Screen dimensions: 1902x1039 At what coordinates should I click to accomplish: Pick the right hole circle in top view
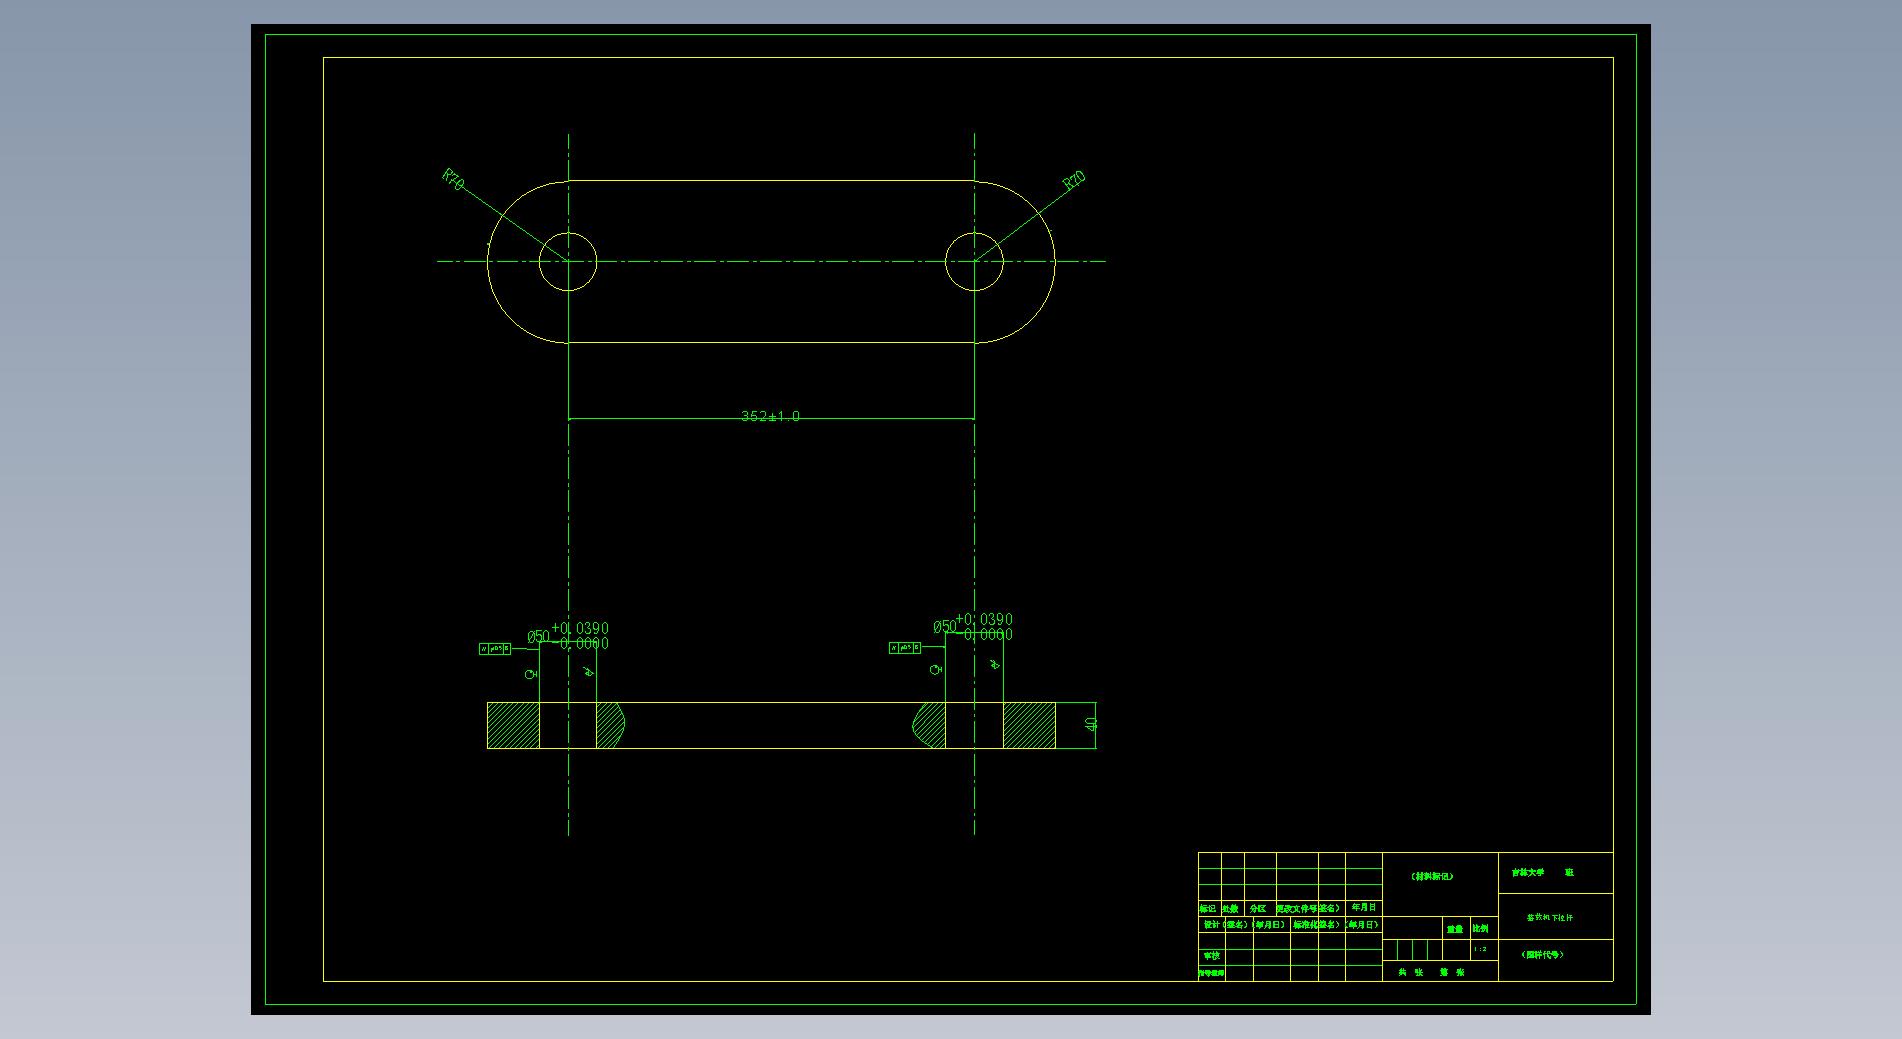(x=974, y=261)
